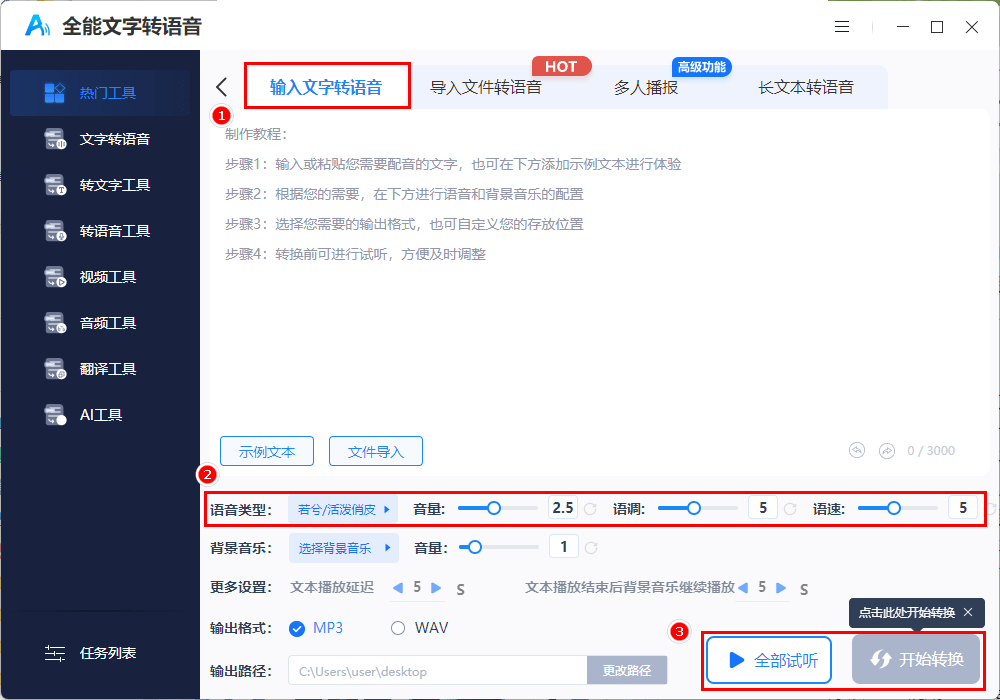Click the AI工具 sidebar icon

[x=55, y=414]
